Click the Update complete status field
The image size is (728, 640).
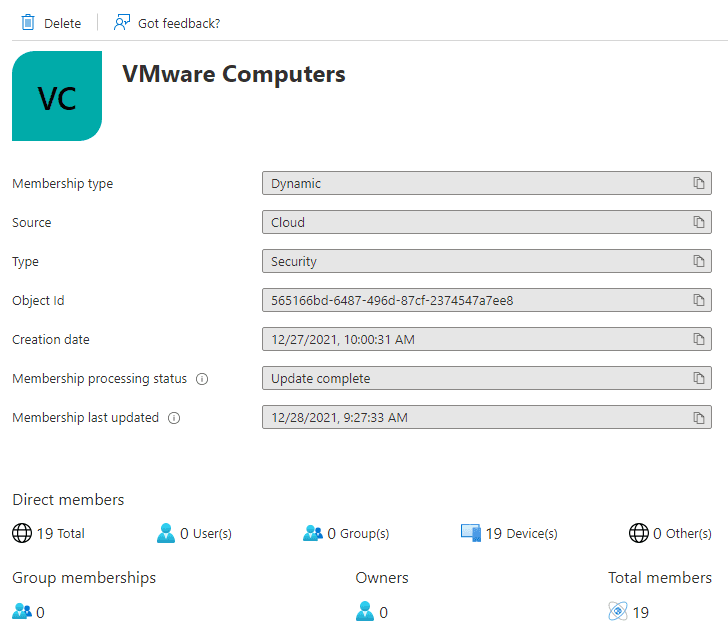point(487,378)
